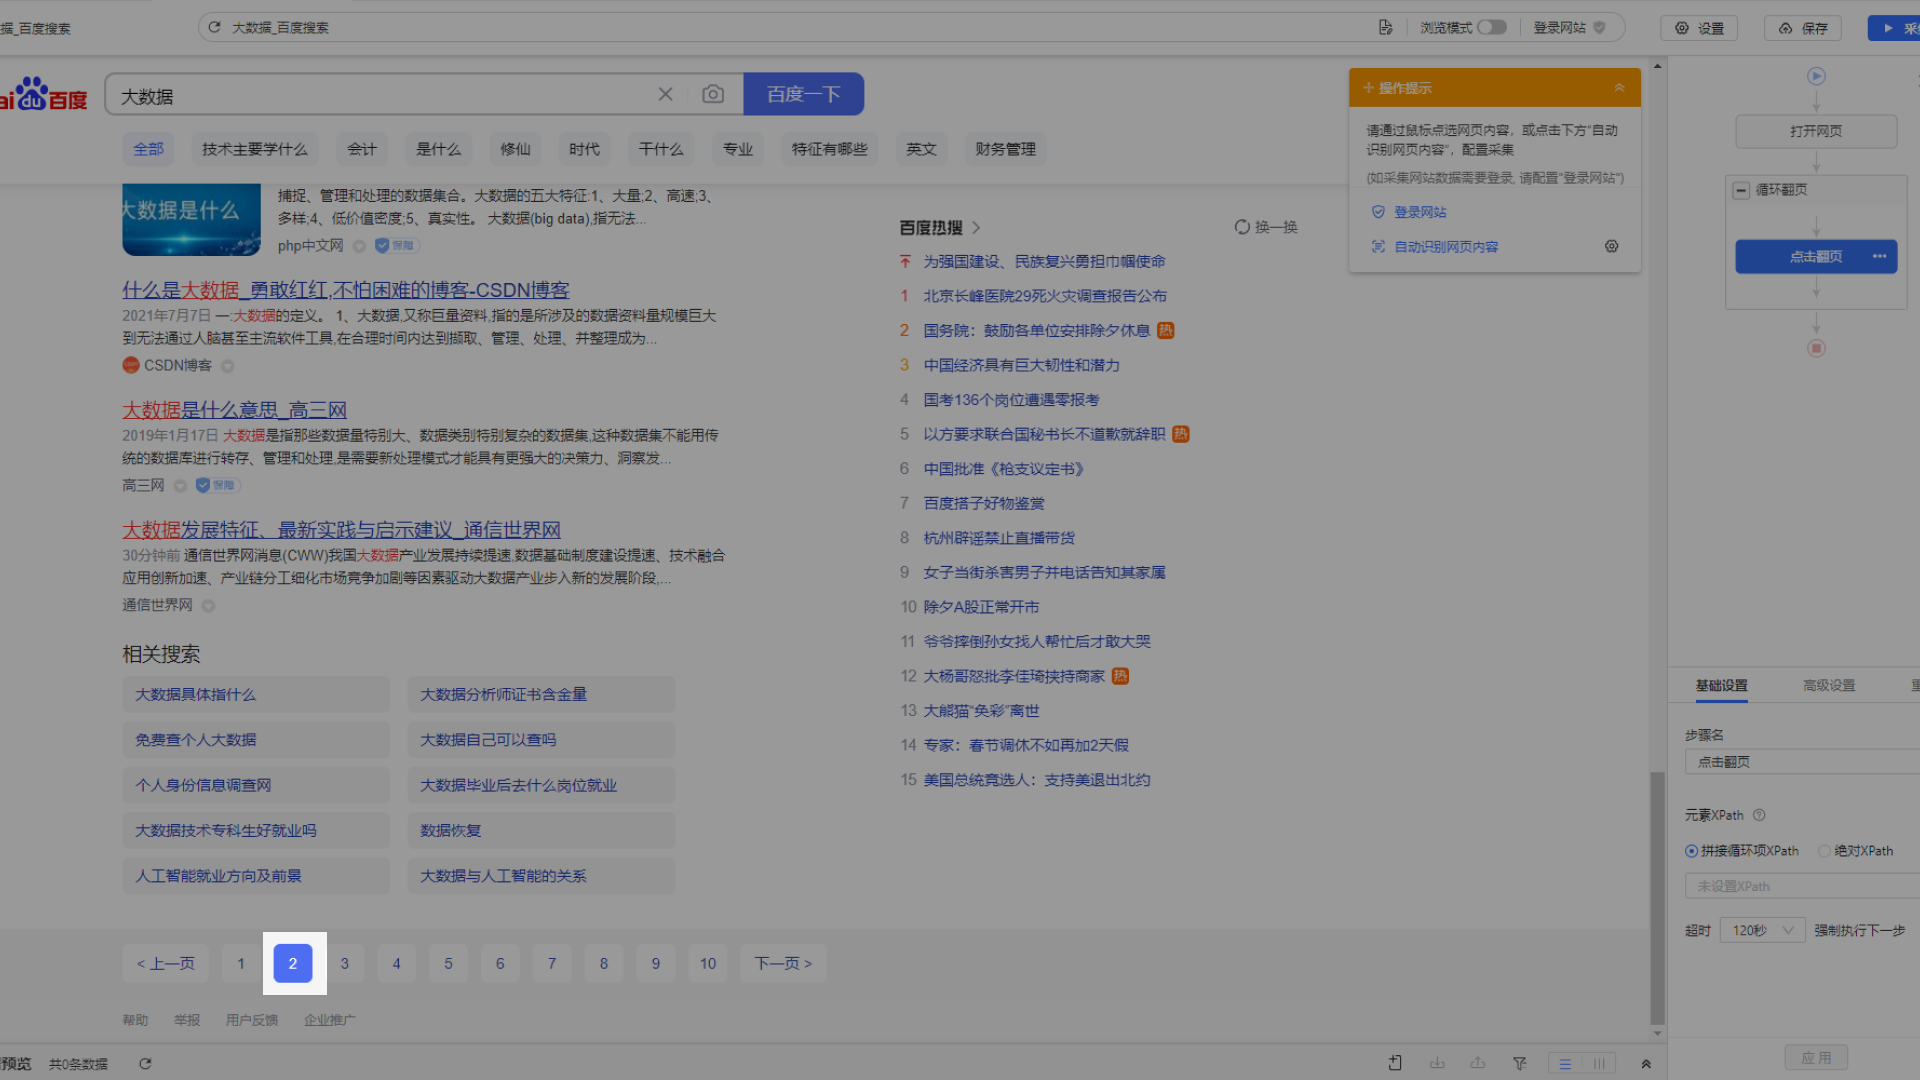The height and width of the screenshot is (1080, 1920).
Task: Select pagination page 5
Action: 448,964
